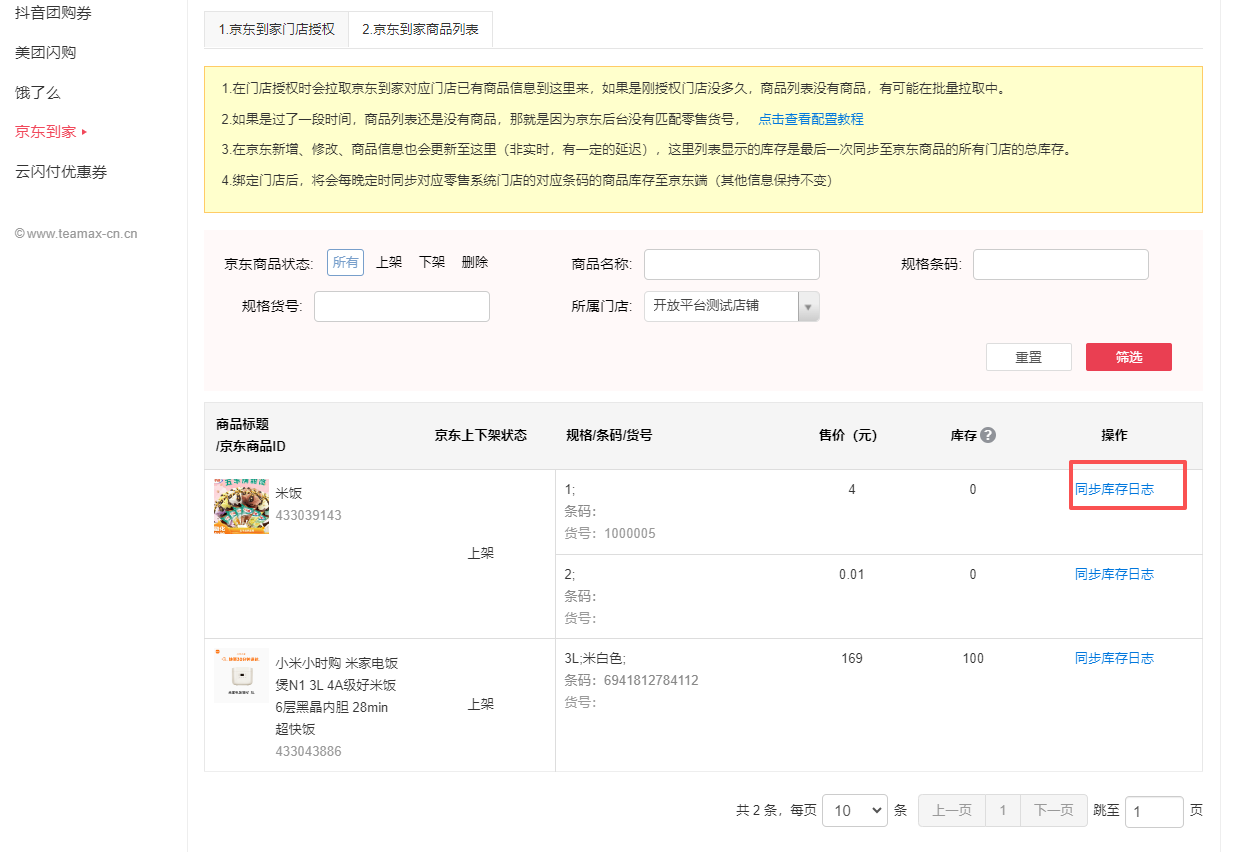
Task: Open the 米饭 product thumbnail
Action: tap(241, 506)
